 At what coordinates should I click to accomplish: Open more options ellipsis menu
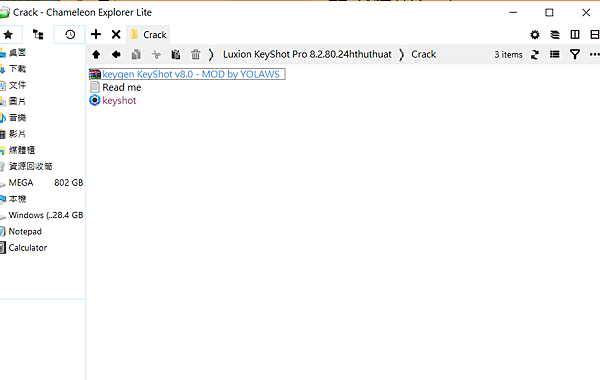click(595, 55)
